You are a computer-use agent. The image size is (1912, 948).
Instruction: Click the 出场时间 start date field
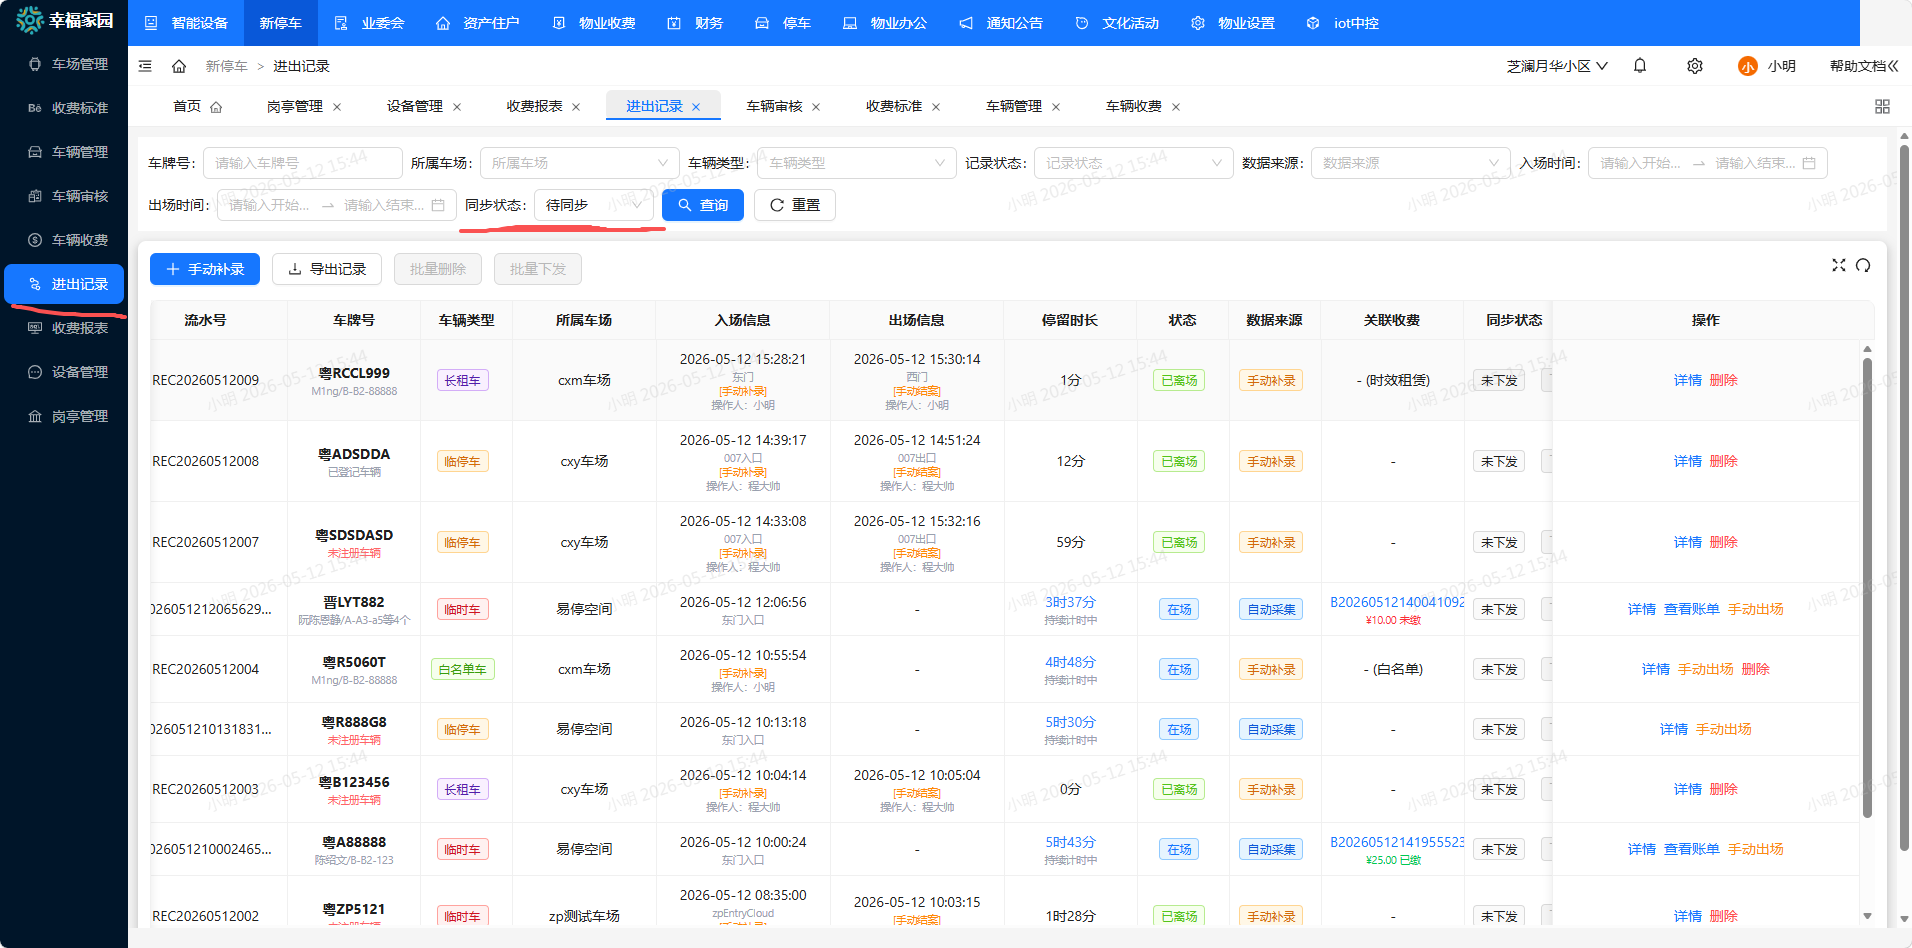tap(270, 205)
